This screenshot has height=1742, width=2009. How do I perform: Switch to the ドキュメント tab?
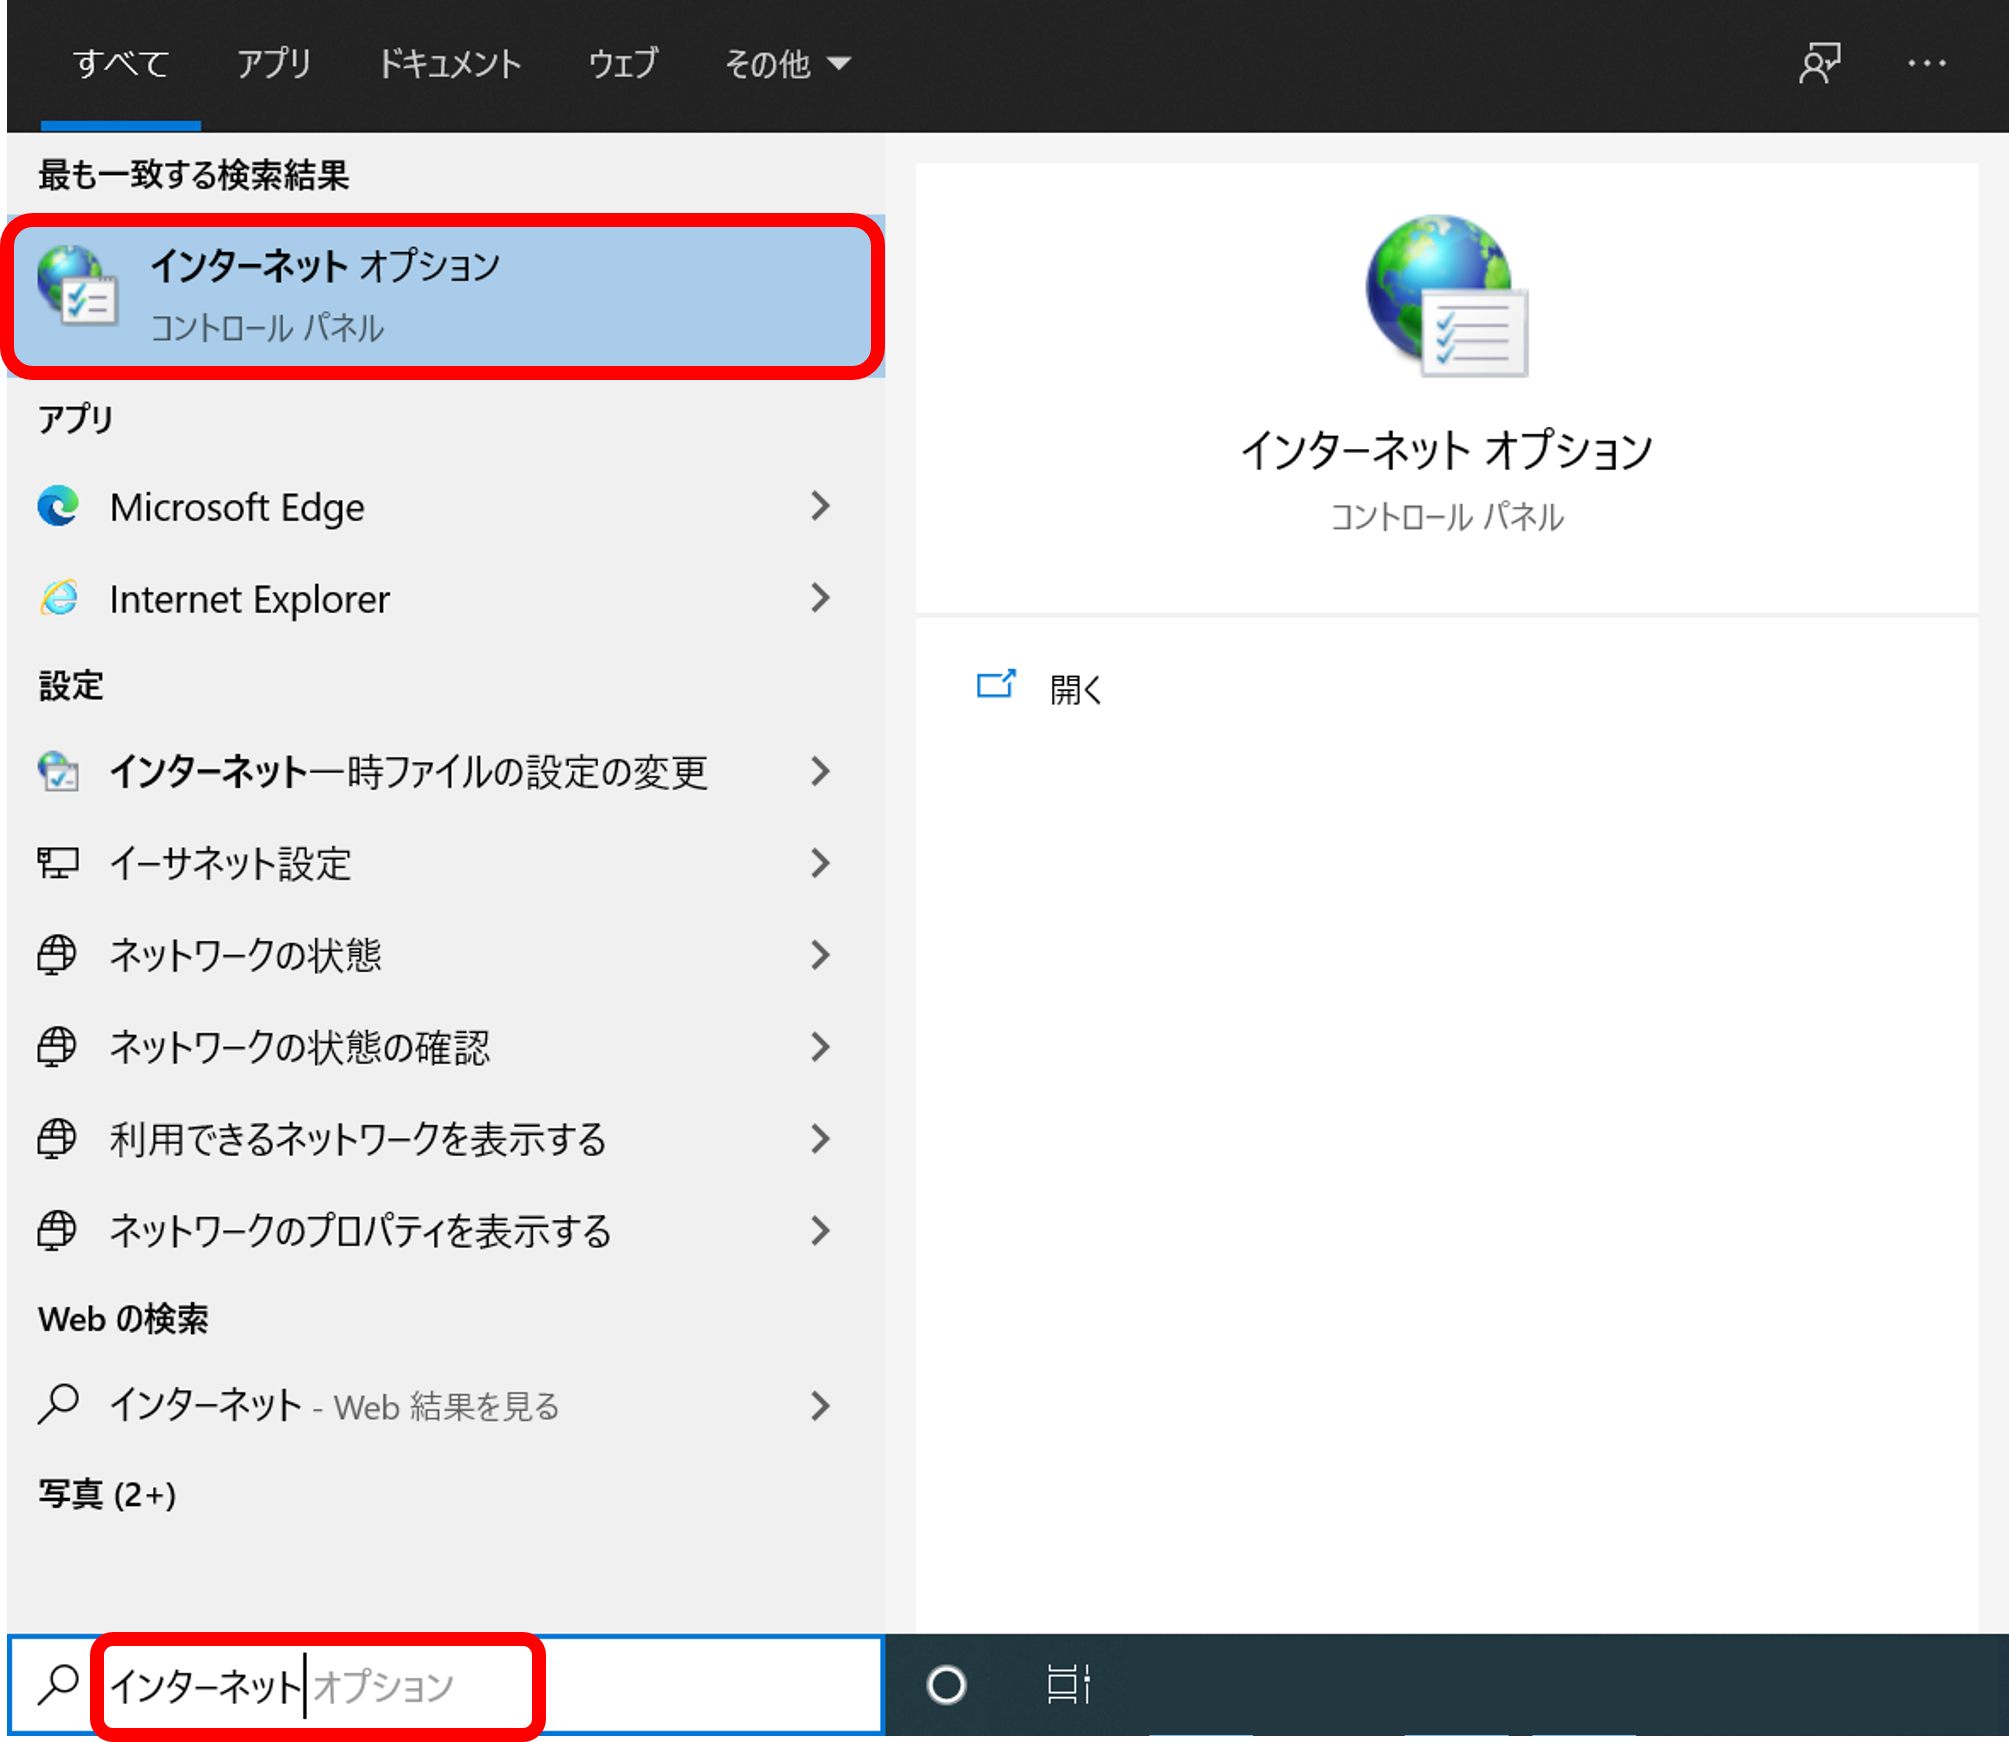449,64
